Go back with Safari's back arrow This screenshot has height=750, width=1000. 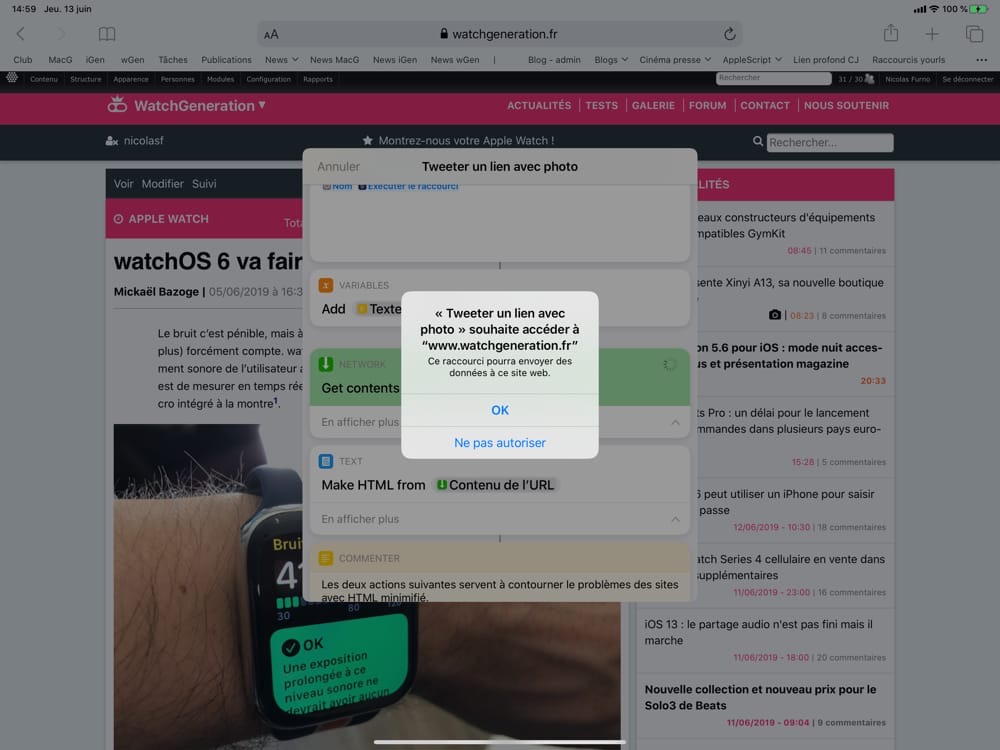point(20,34)
